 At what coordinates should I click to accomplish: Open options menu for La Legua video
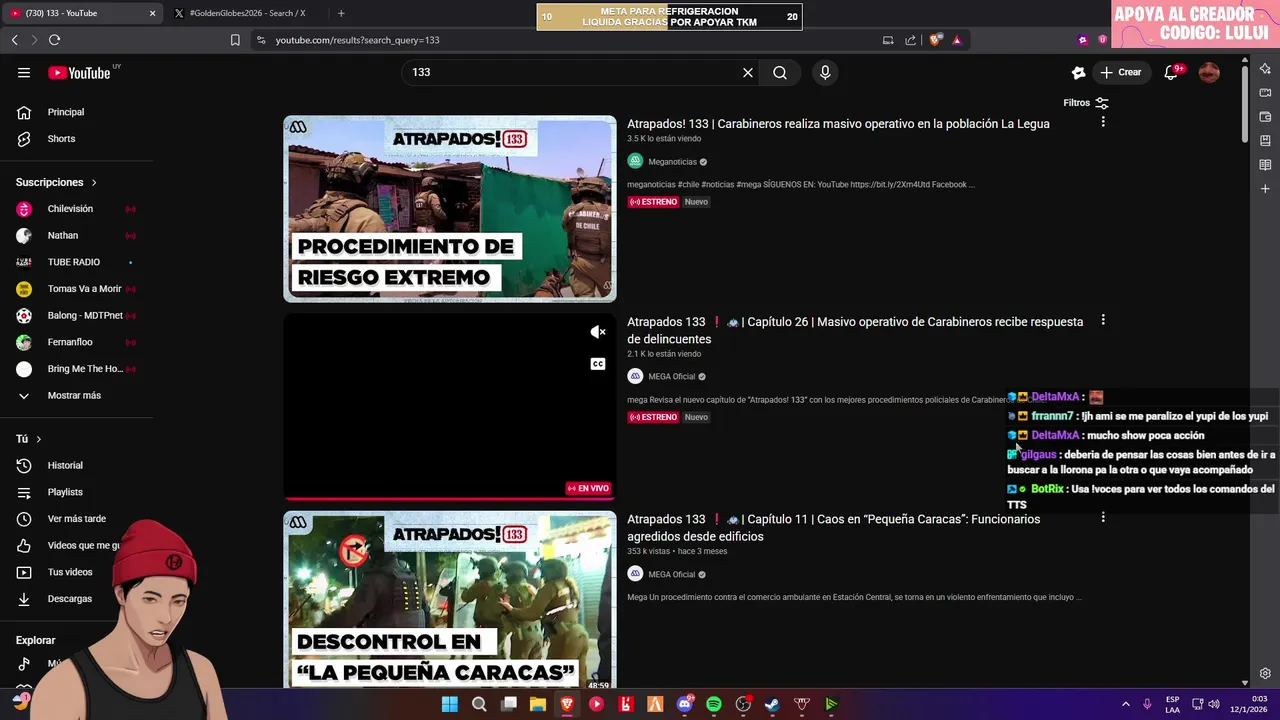click(x=1103, y=122)
